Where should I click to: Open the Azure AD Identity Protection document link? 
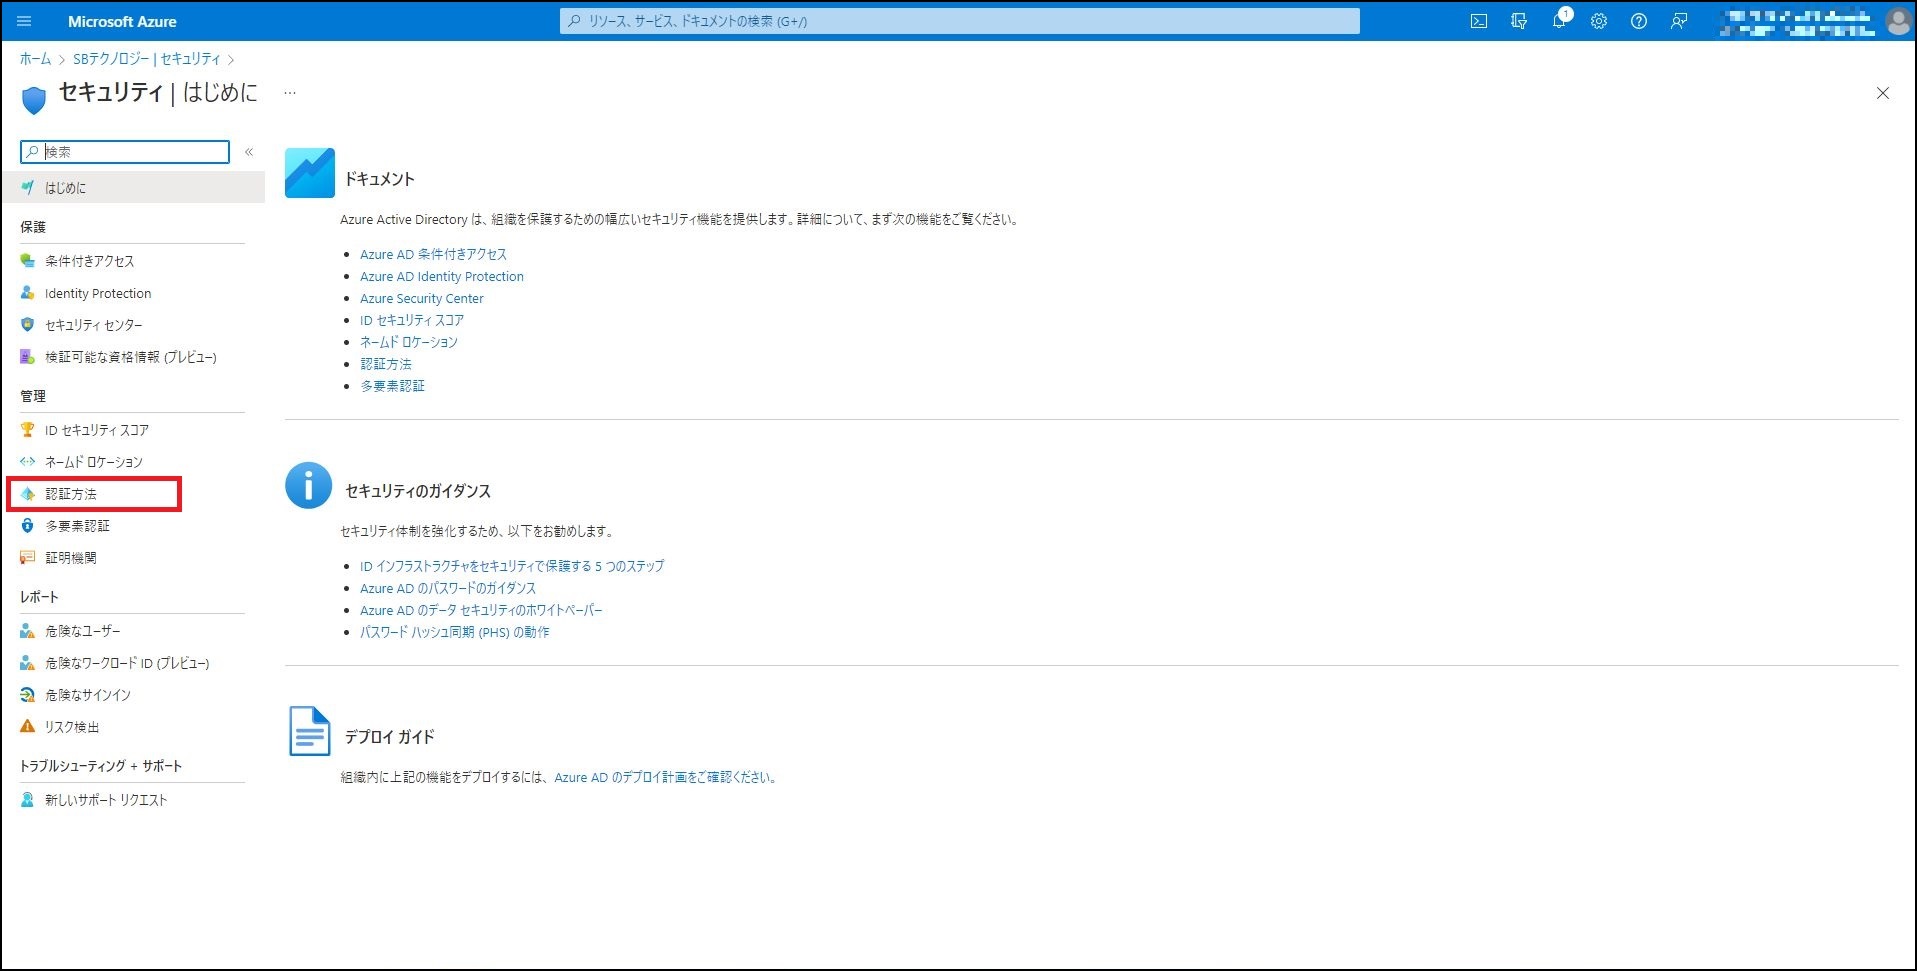click(442, 276)
